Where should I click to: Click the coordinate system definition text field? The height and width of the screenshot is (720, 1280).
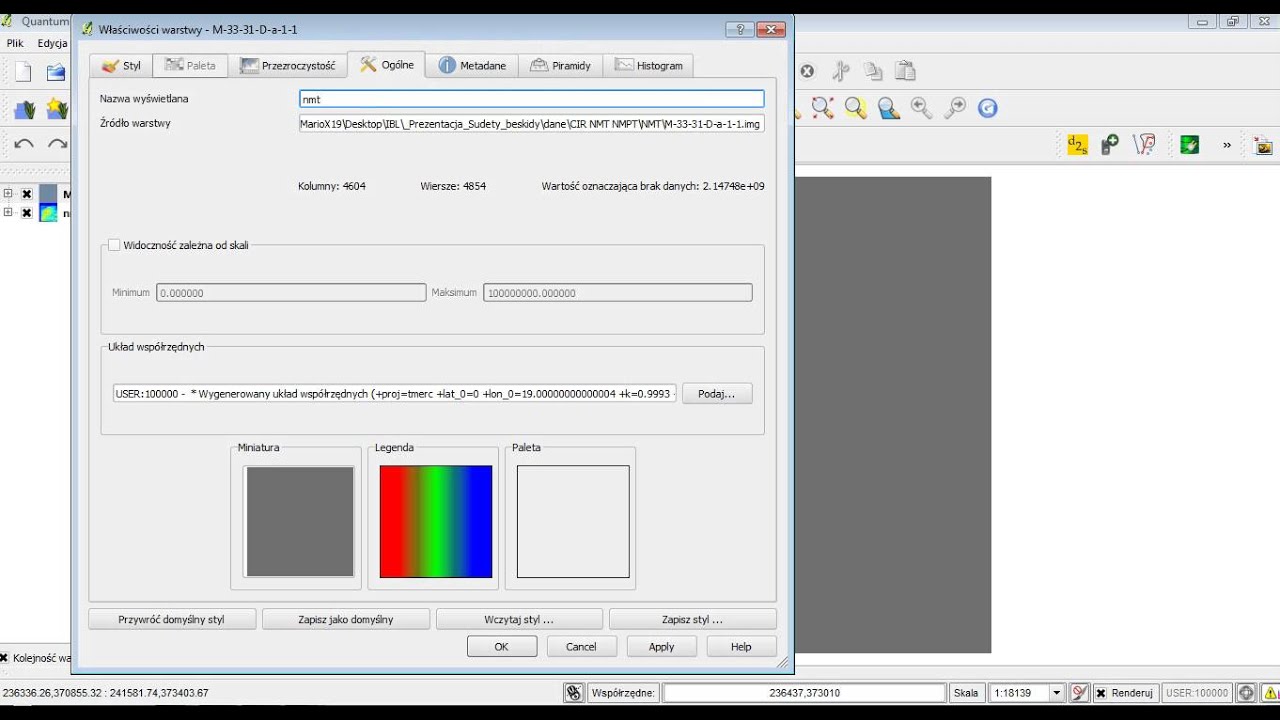(x=395, y=394)
